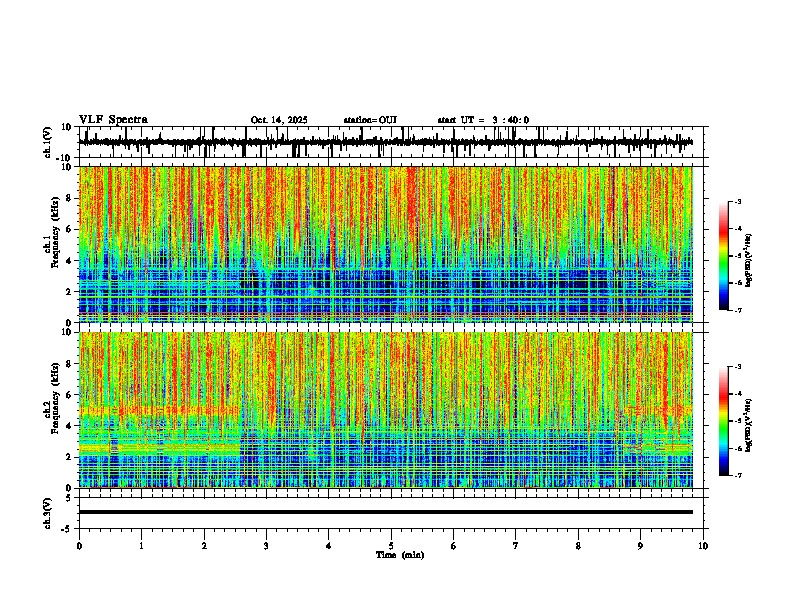Click the "2" kHz tick on ch.1 spectrogram
This screenshot has height=612, width=792.
pos(69,291)
